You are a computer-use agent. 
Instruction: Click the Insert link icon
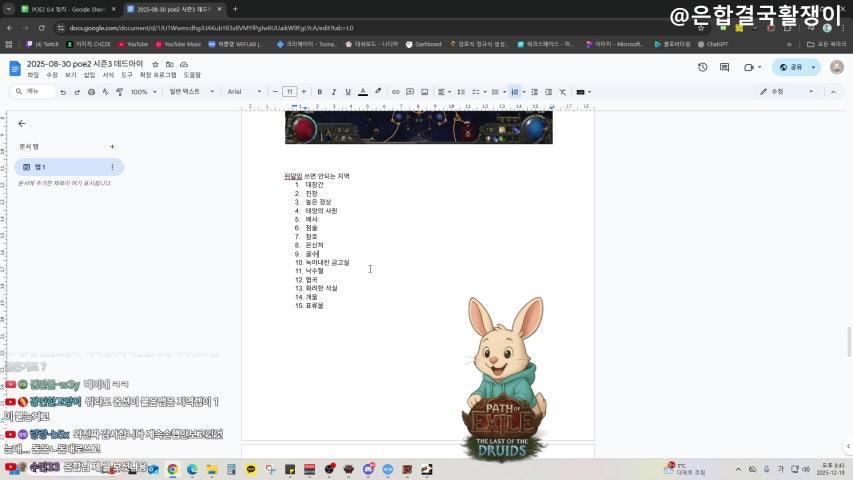point(396,92)
